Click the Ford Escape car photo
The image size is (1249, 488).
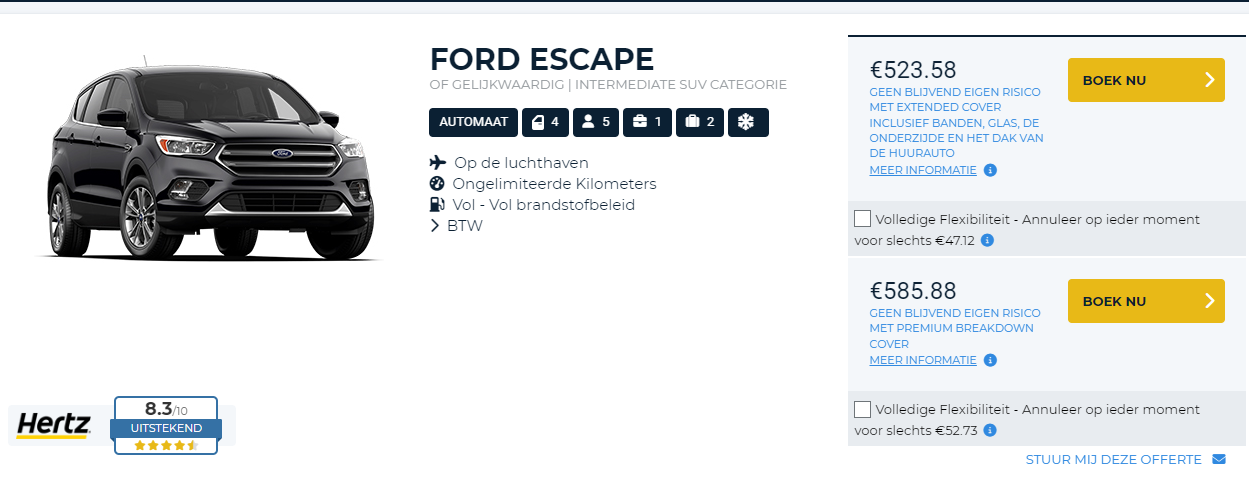pos(208,160)
